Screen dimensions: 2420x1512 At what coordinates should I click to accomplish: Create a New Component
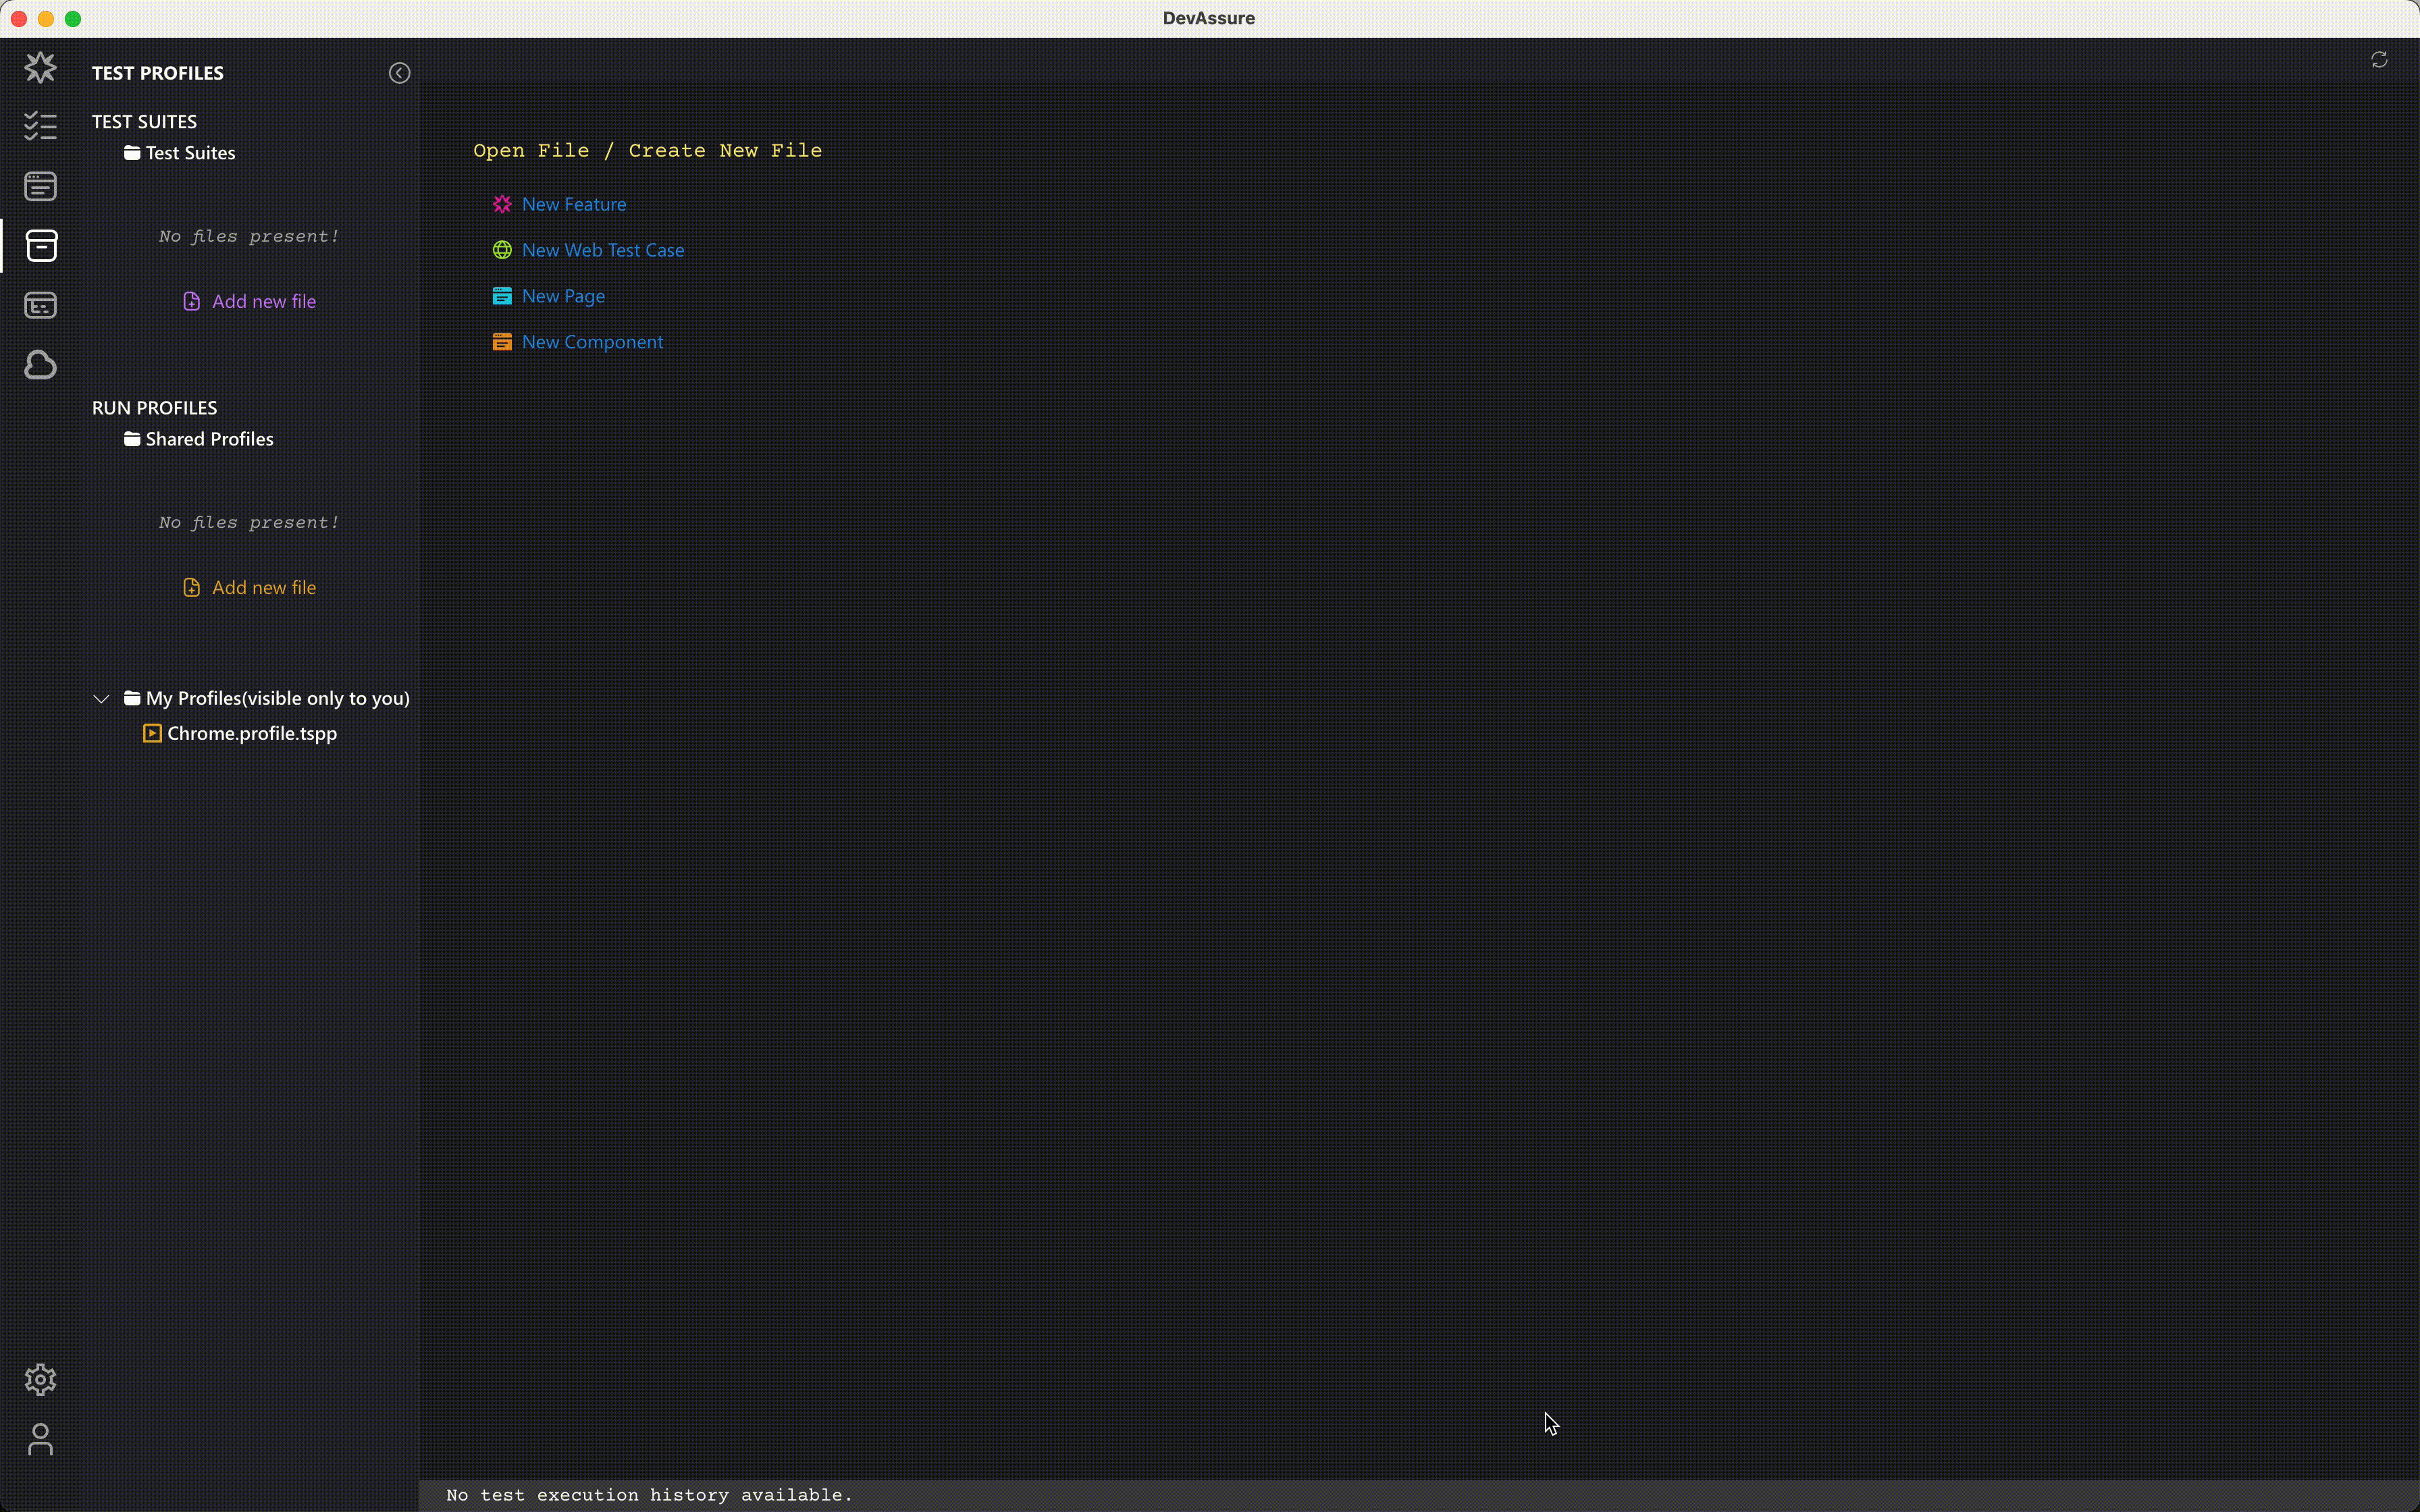pyautogui.click(x=592, y=342)
